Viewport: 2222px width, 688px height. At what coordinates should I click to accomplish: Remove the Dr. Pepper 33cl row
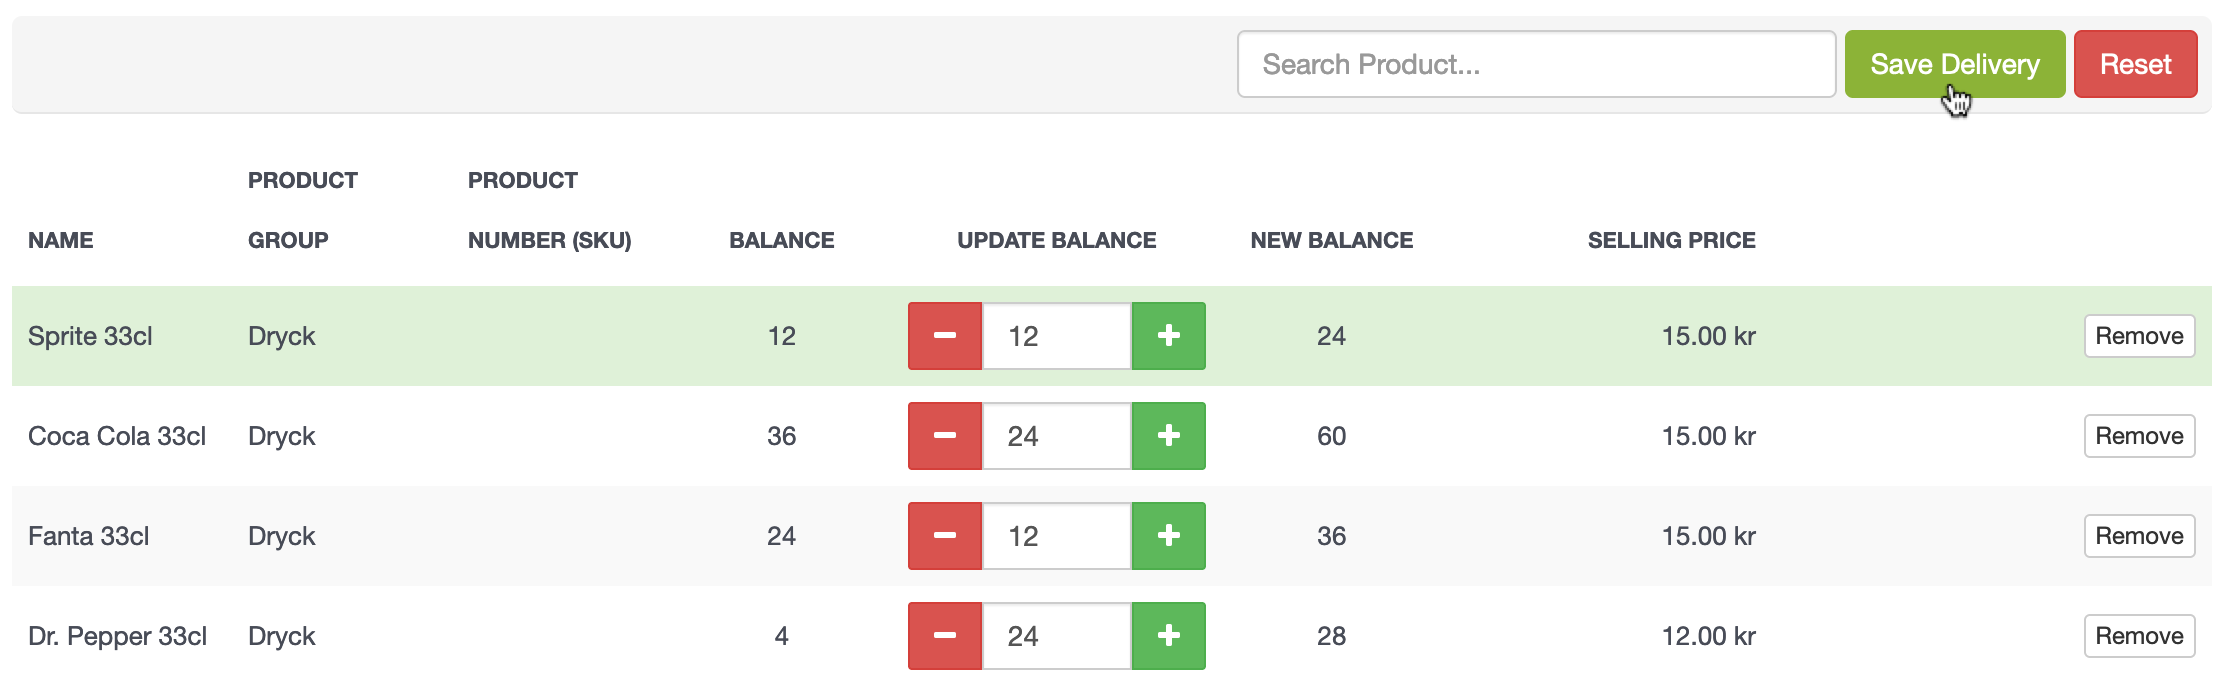pyautogui.click(x=2140, y=636)
